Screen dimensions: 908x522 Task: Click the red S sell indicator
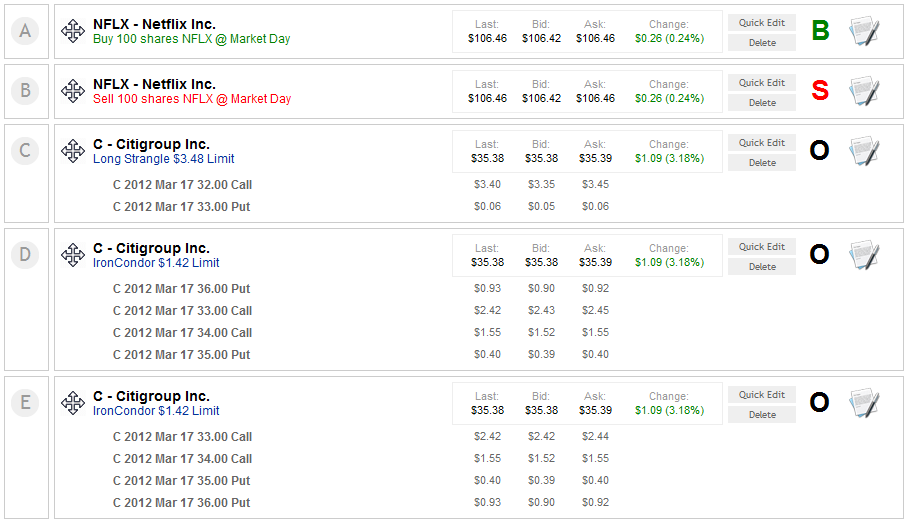(x=820, y=91)
